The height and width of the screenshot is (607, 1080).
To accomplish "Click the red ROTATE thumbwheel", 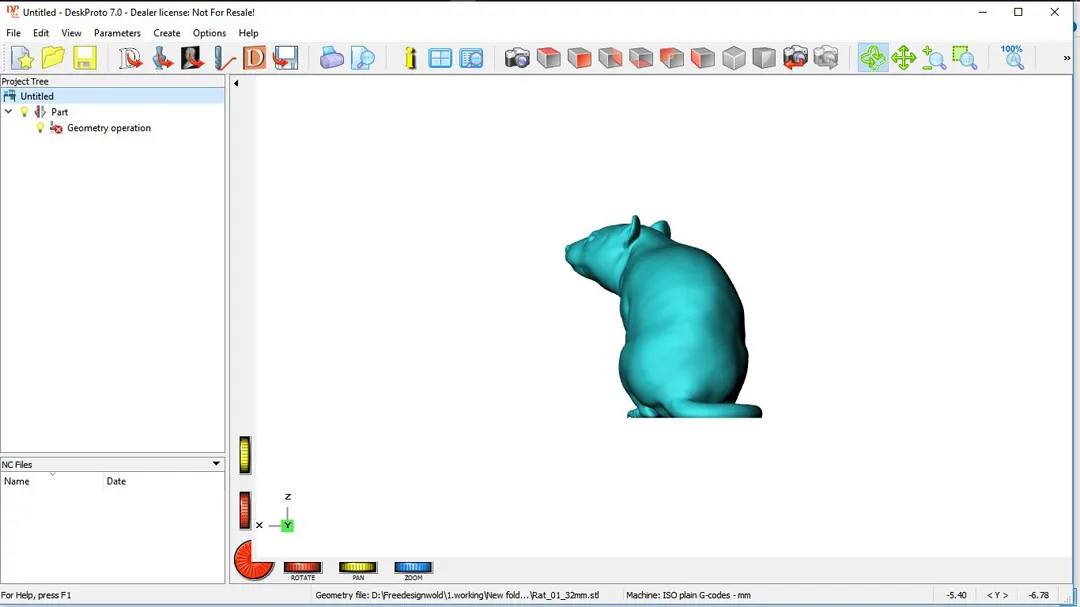I will (302, 567).
